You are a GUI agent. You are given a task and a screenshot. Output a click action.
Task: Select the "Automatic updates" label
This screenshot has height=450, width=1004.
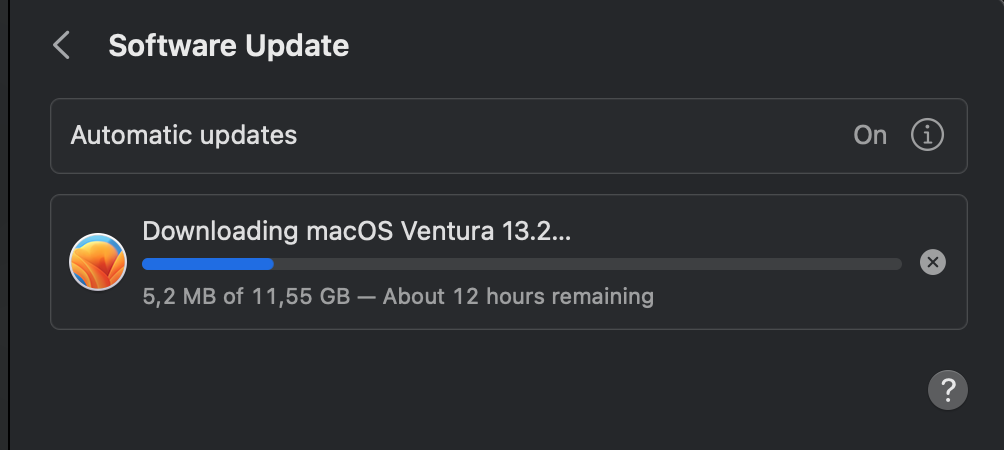pyautogui.click(x=183, y=135)
